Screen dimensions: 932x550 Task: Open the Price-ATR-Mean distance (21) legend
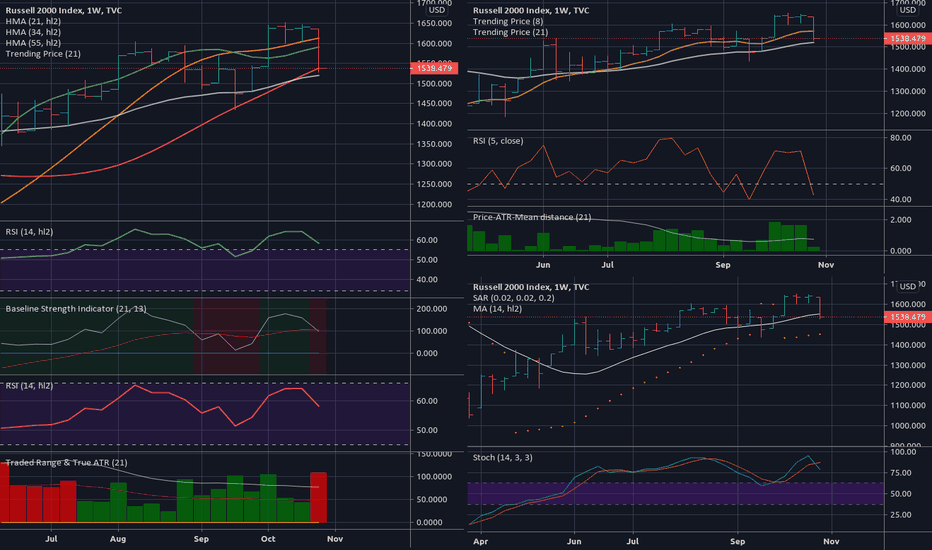click(532, 217)
